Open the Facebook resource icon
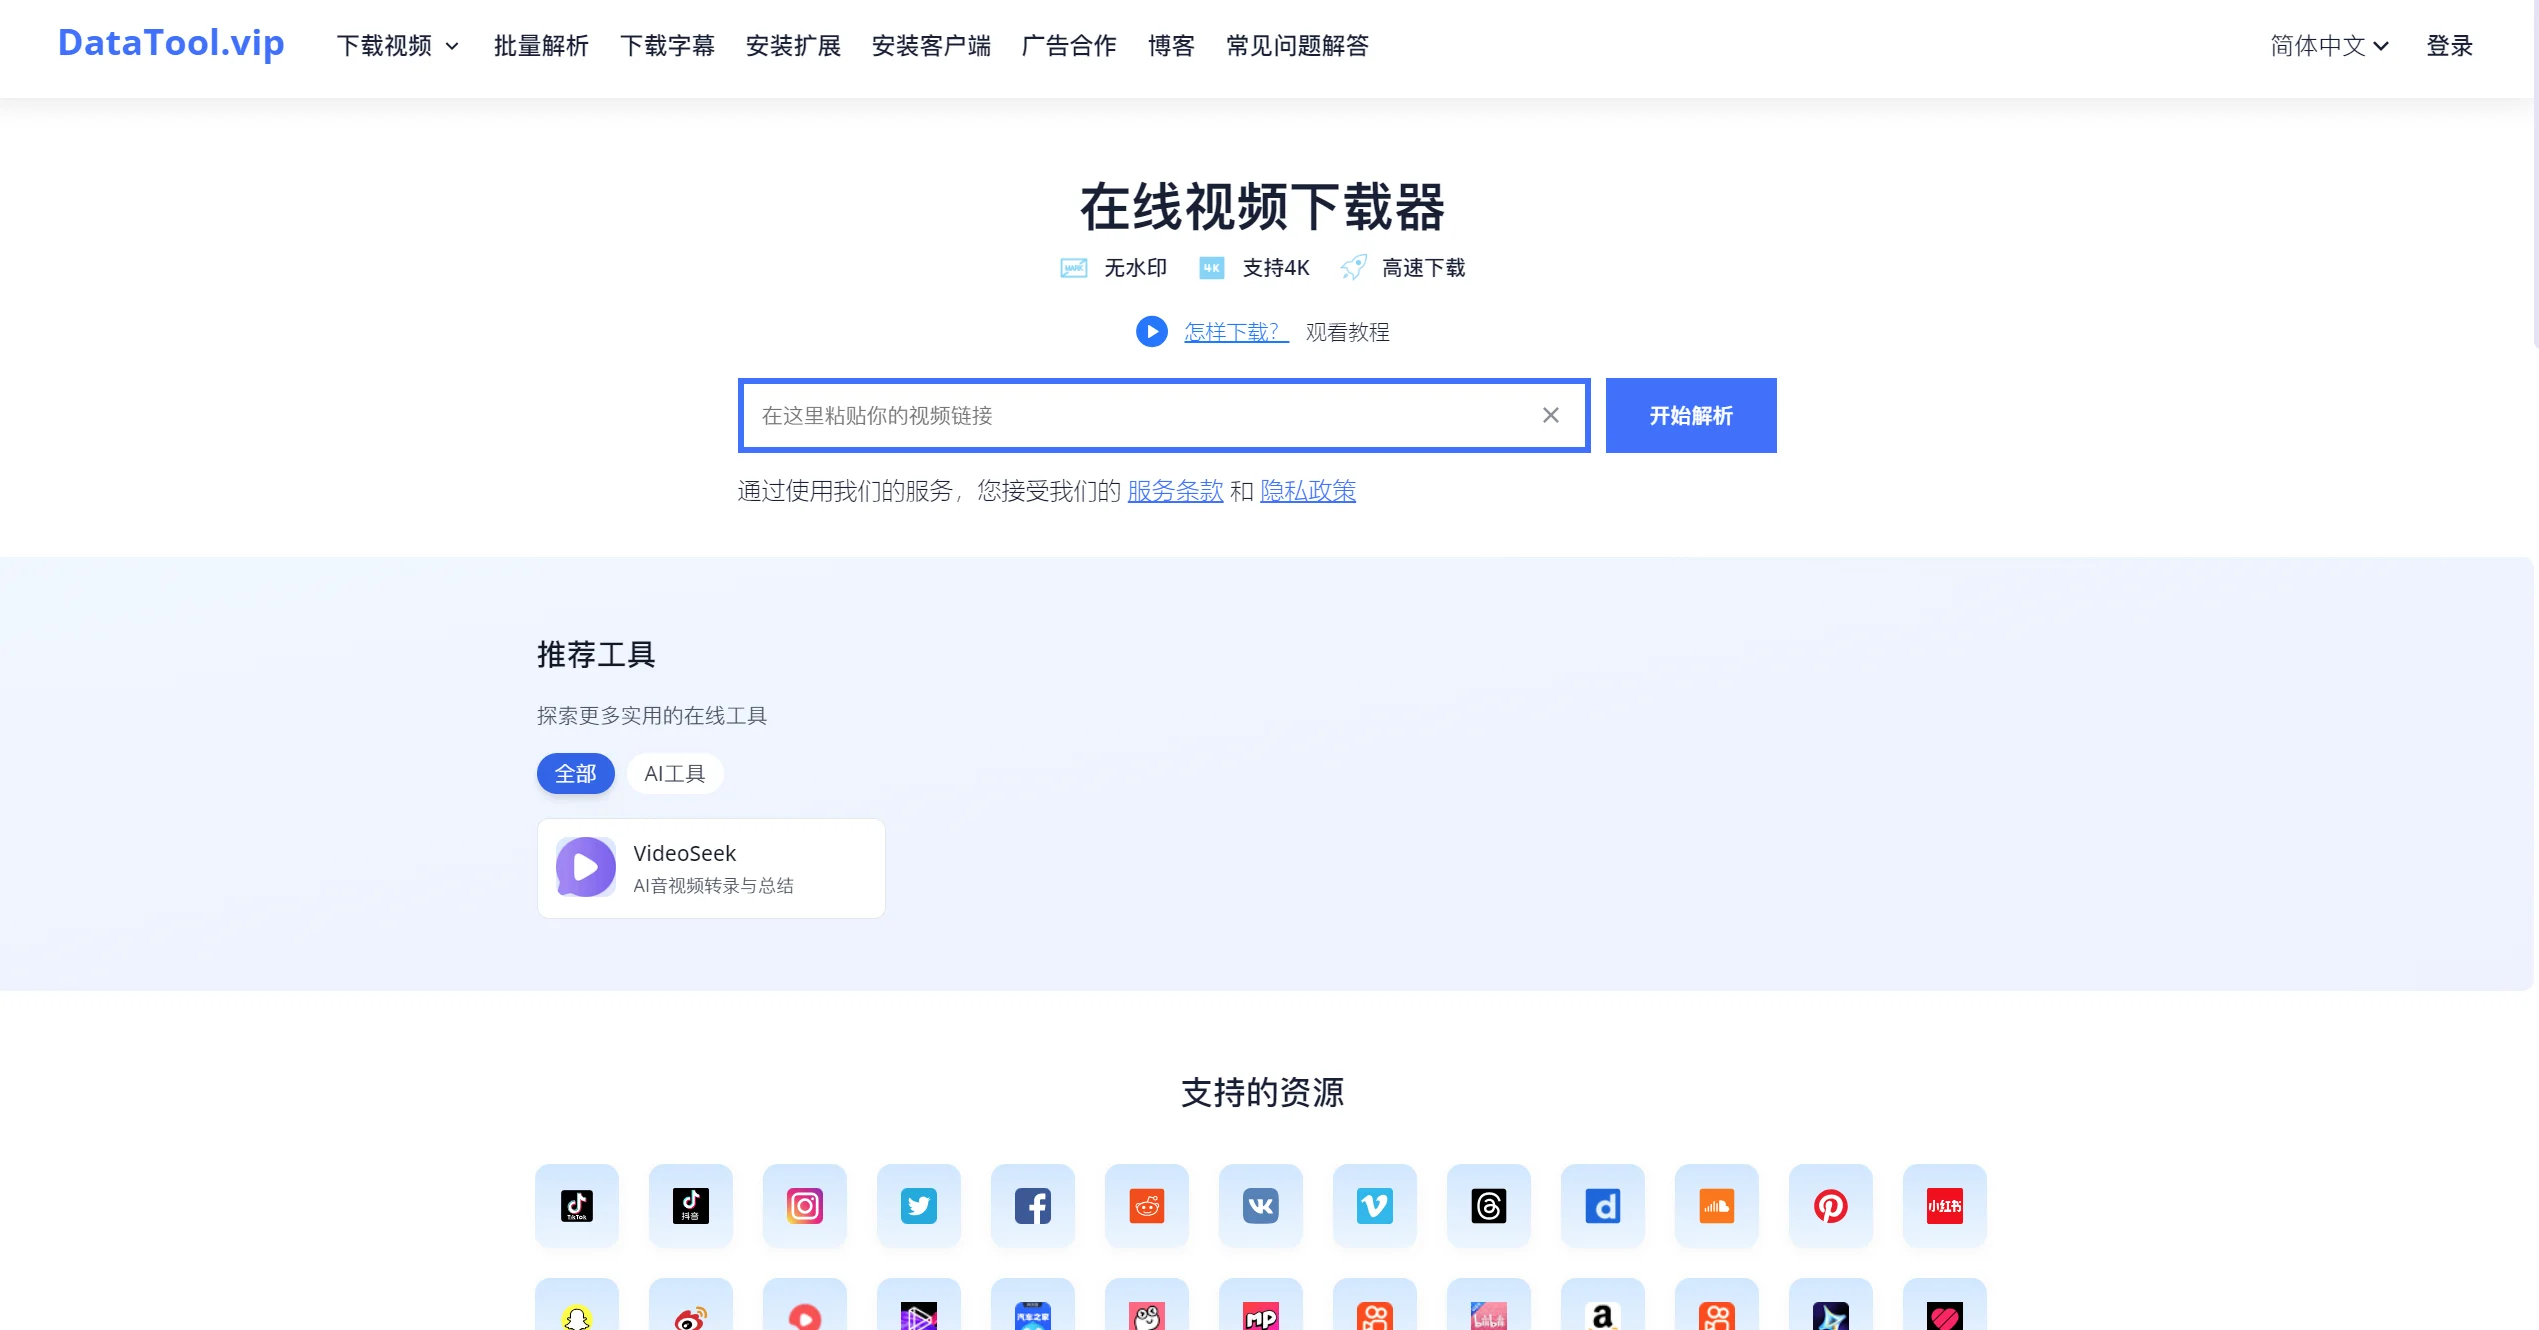The image size is (2539, 1330). 1033,1205
